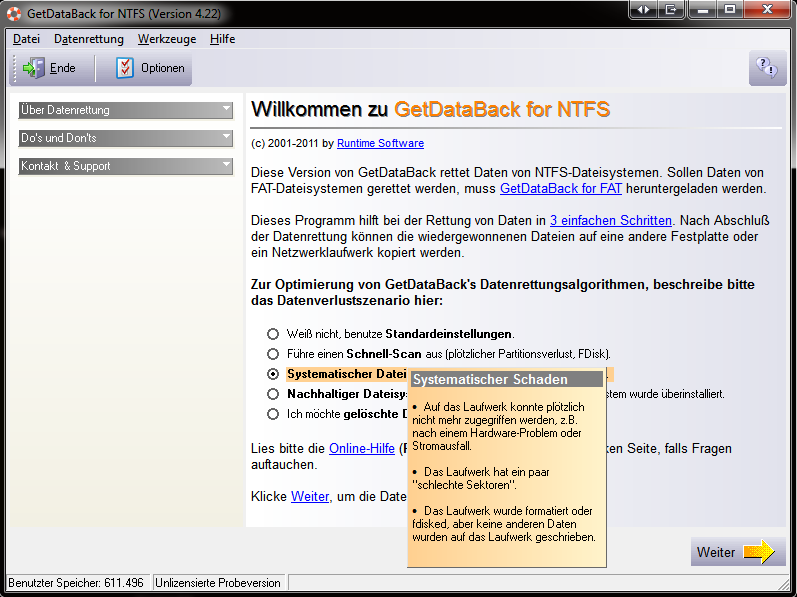Viewport: 797px width, 597px height.
Task: Click the Weiter button label
Action: [x=716, y=552]
